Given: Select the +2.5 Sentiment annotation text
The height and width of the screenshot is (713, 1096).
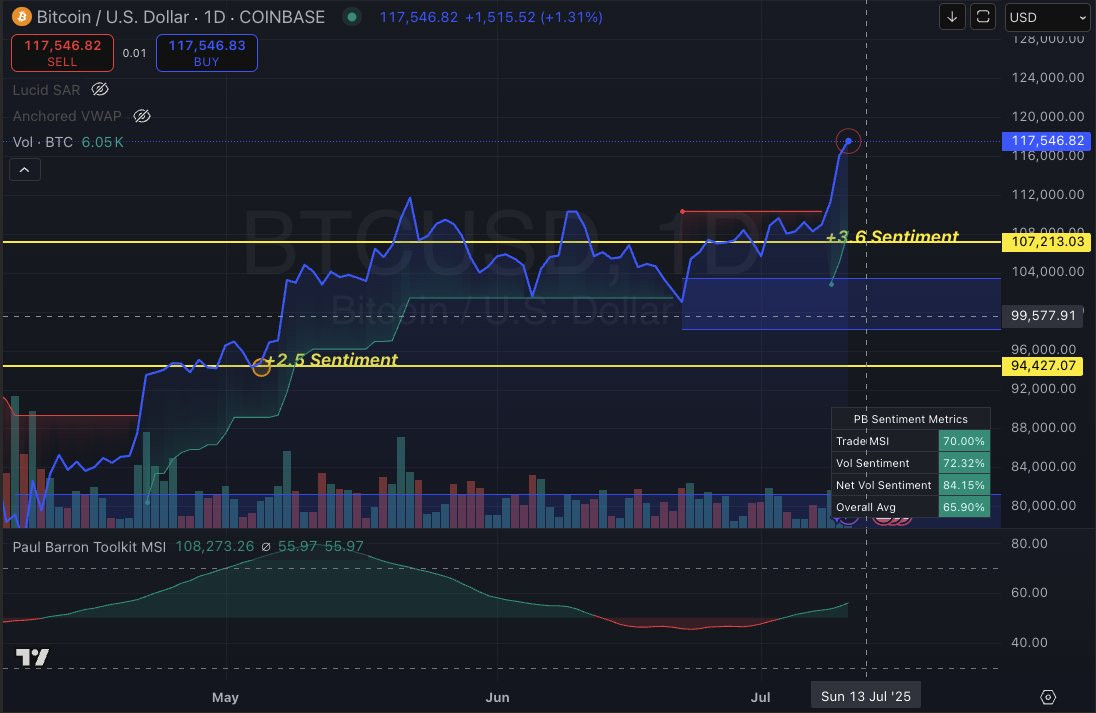Looking at the screenshot, I should [x=331, y=359].
